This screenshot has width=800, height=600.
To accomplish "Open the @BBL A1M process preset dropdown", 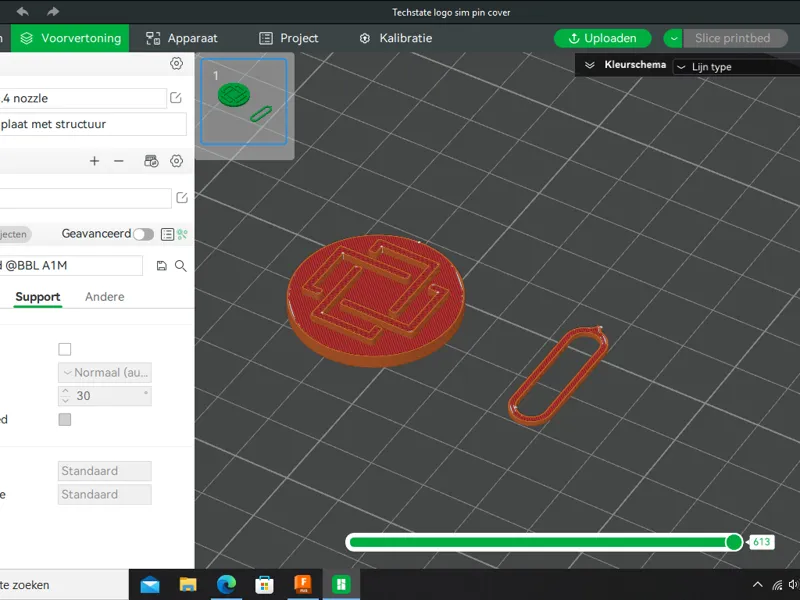I will tap(71, 265).
